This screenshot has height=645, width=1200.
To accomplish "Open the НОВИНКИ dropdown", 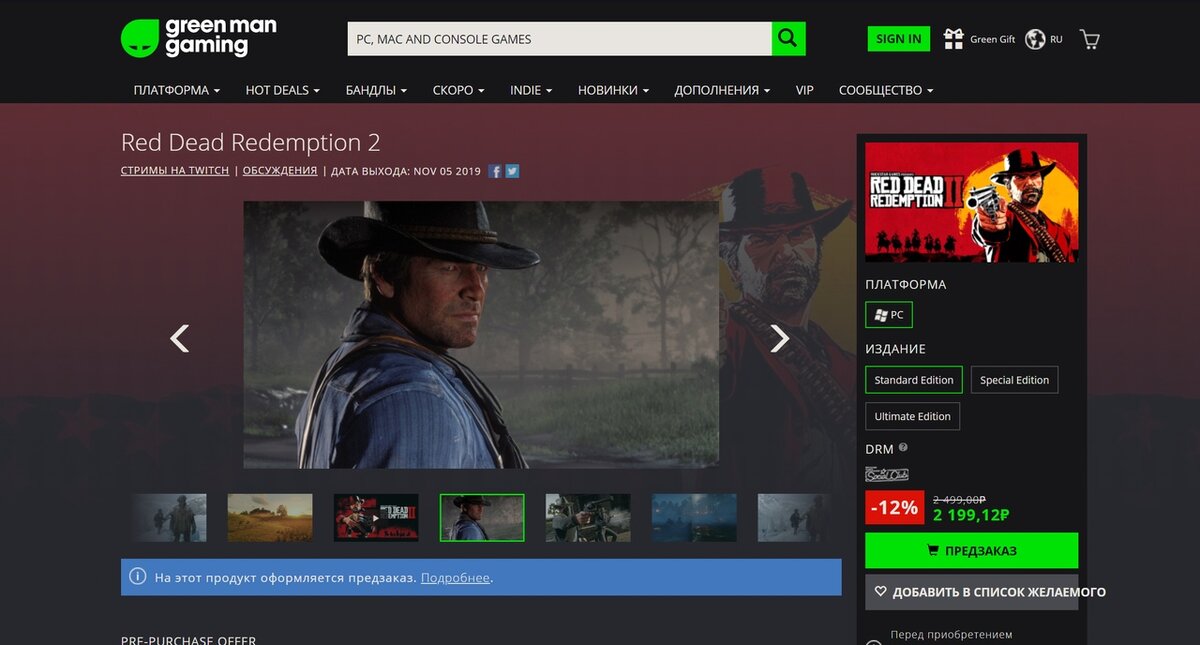I will coord(610,90).
